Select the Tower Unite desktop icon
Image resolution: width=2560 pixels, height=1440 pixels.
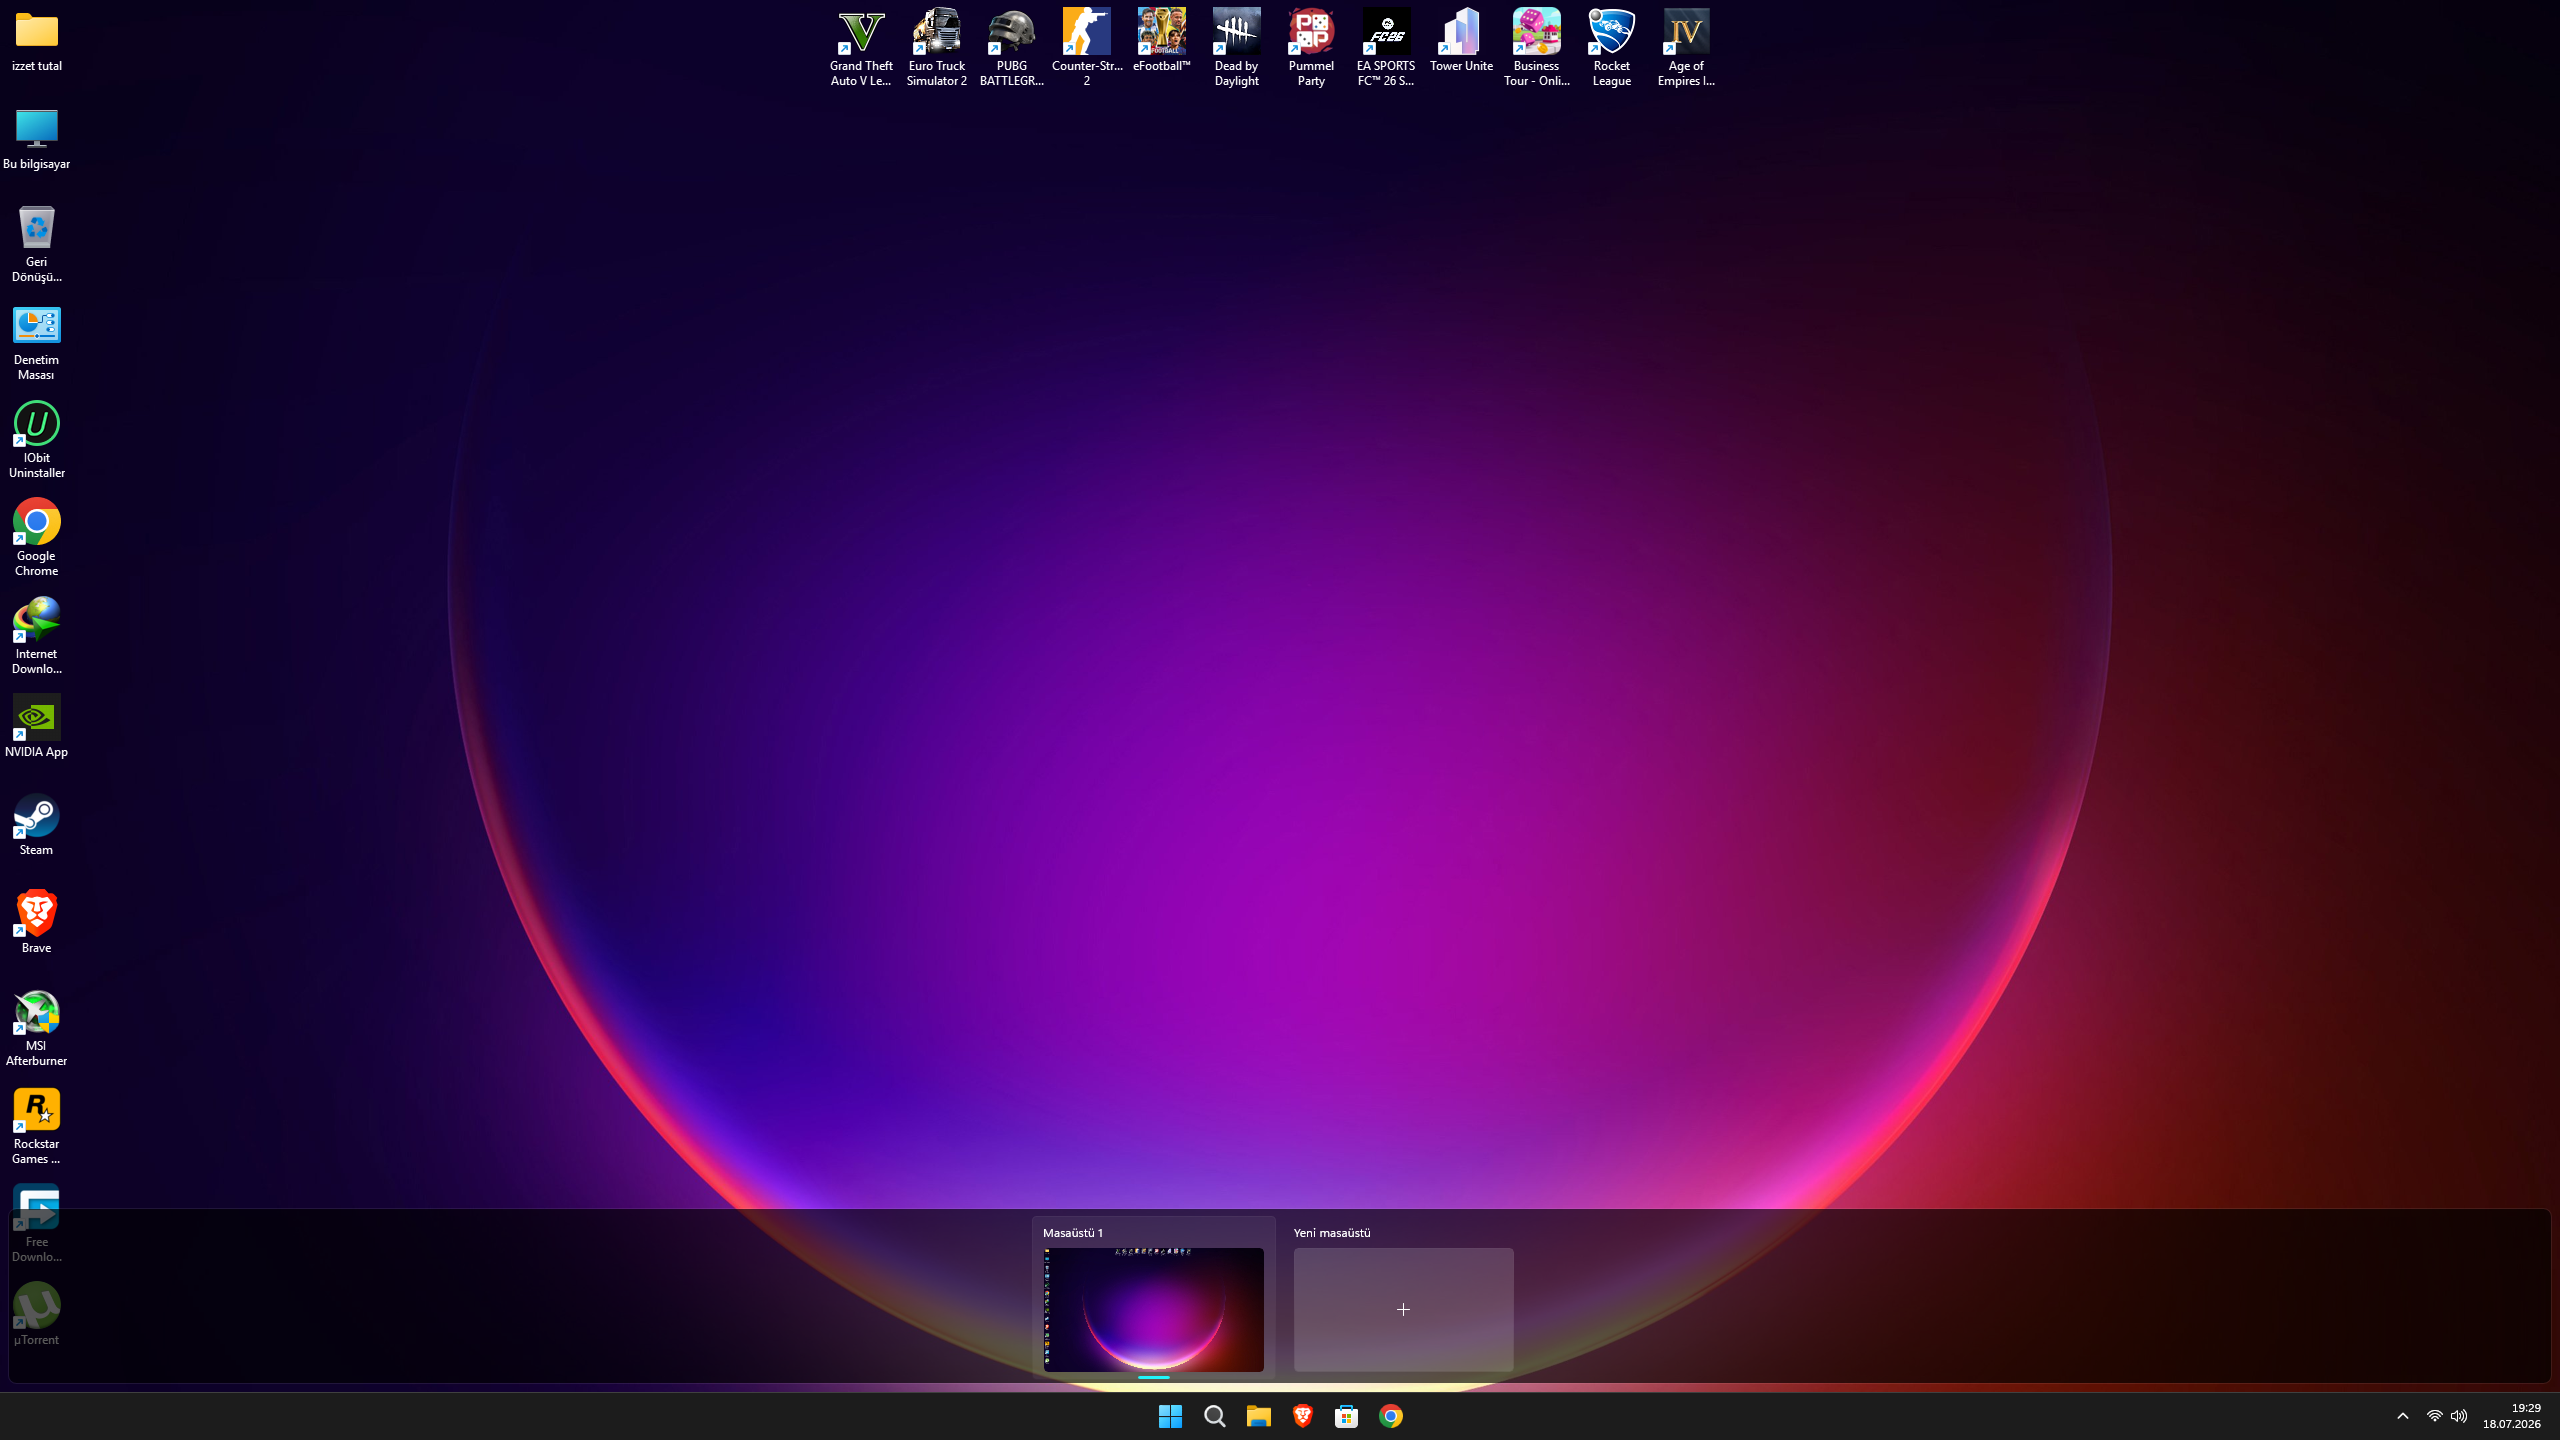tap(1461, 41)
